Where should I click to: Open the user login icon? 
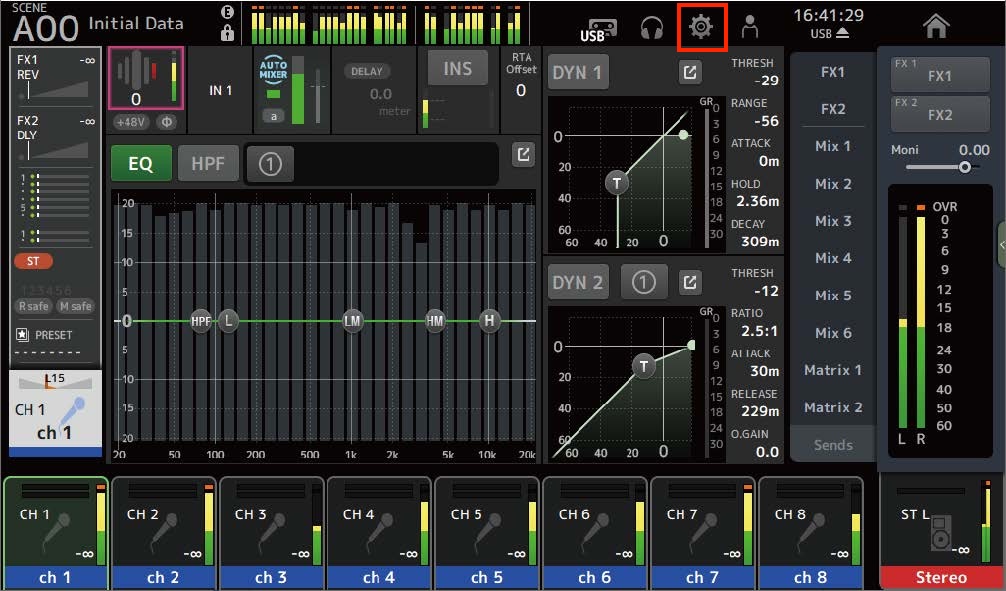749,27
